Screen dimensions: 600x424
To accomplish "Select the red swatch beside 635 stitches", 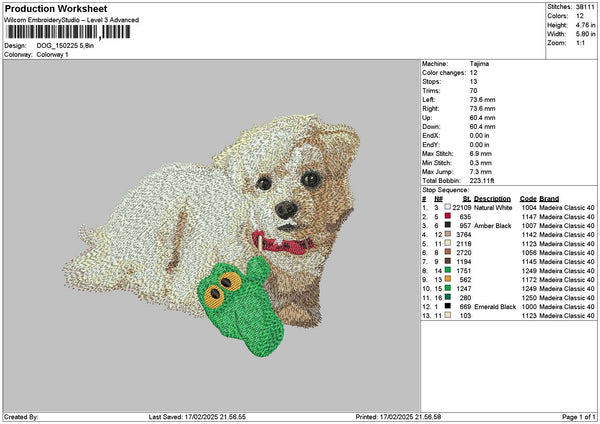I will (x=447, y=216).
